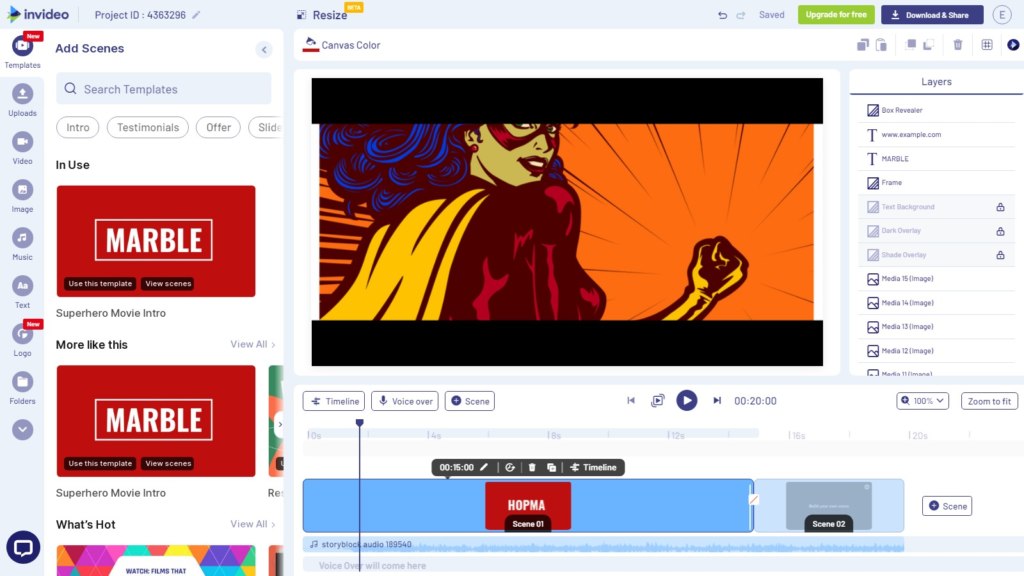1024x576 pixels.
Task: Play the video preview
Action: [x=686, y=400]
